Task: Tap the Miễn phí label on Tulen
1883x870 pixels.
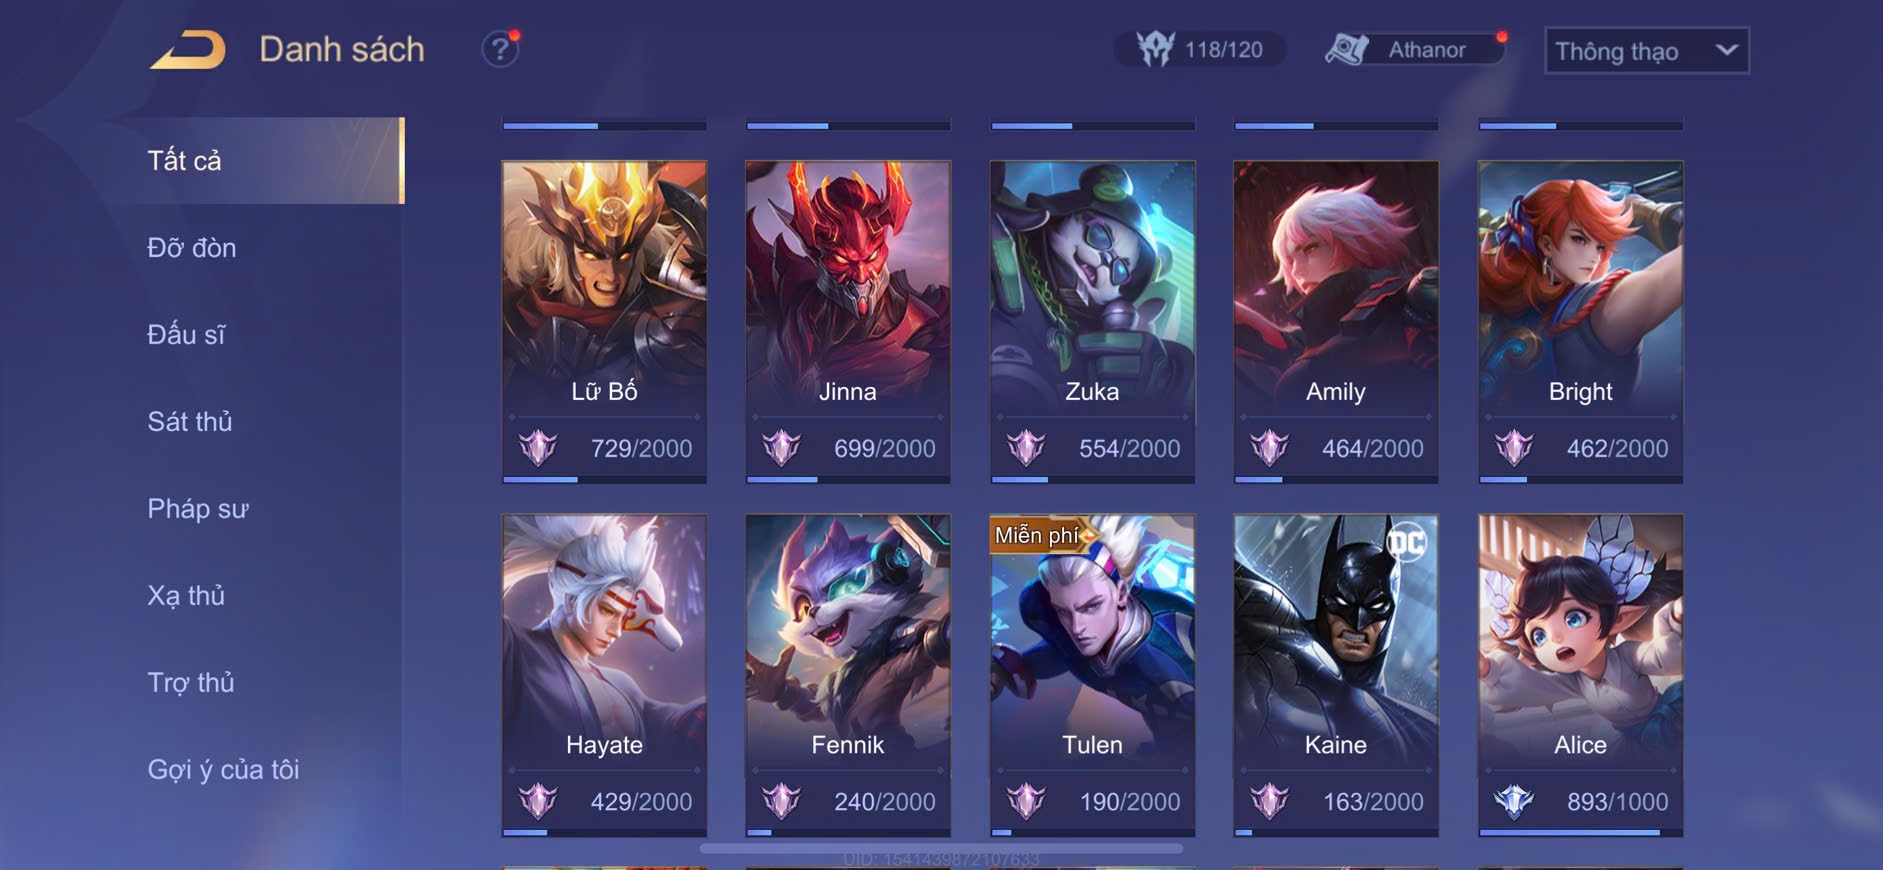Action: 1037,535
